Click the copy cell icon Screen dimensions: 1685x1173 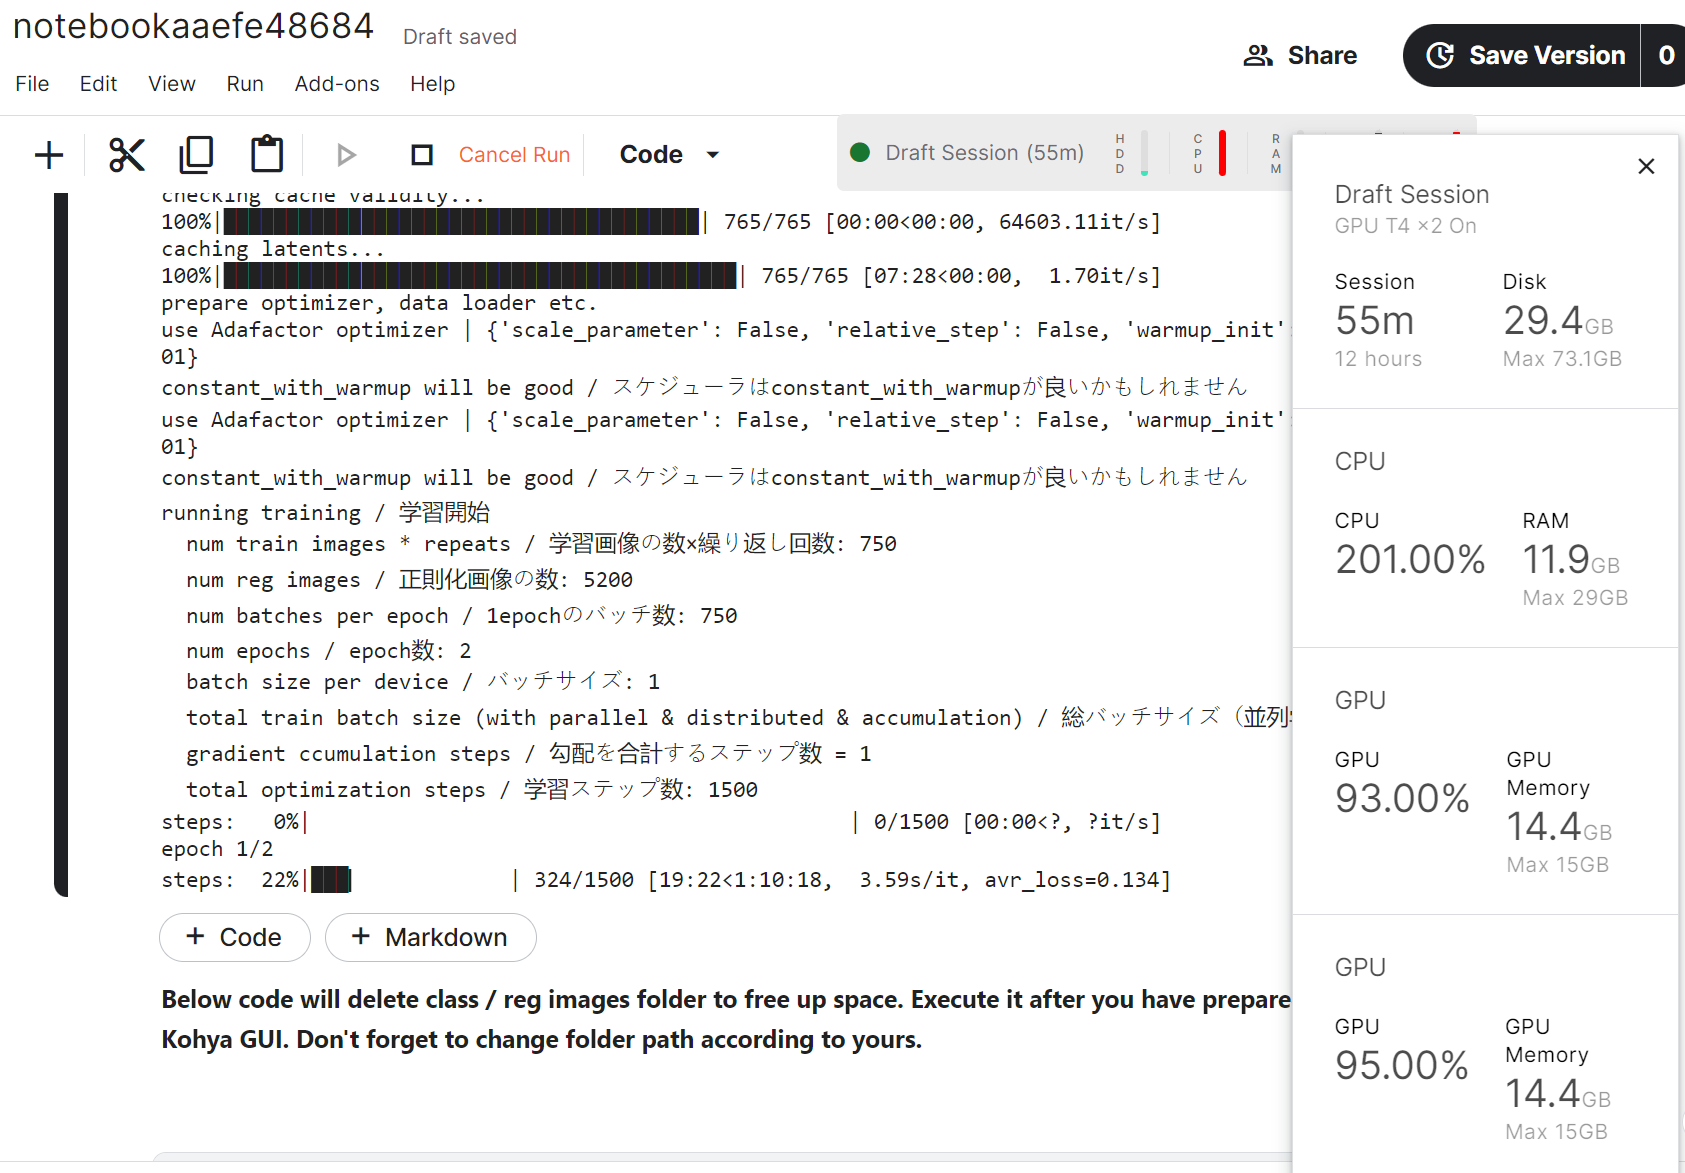(x=196, y=154)
